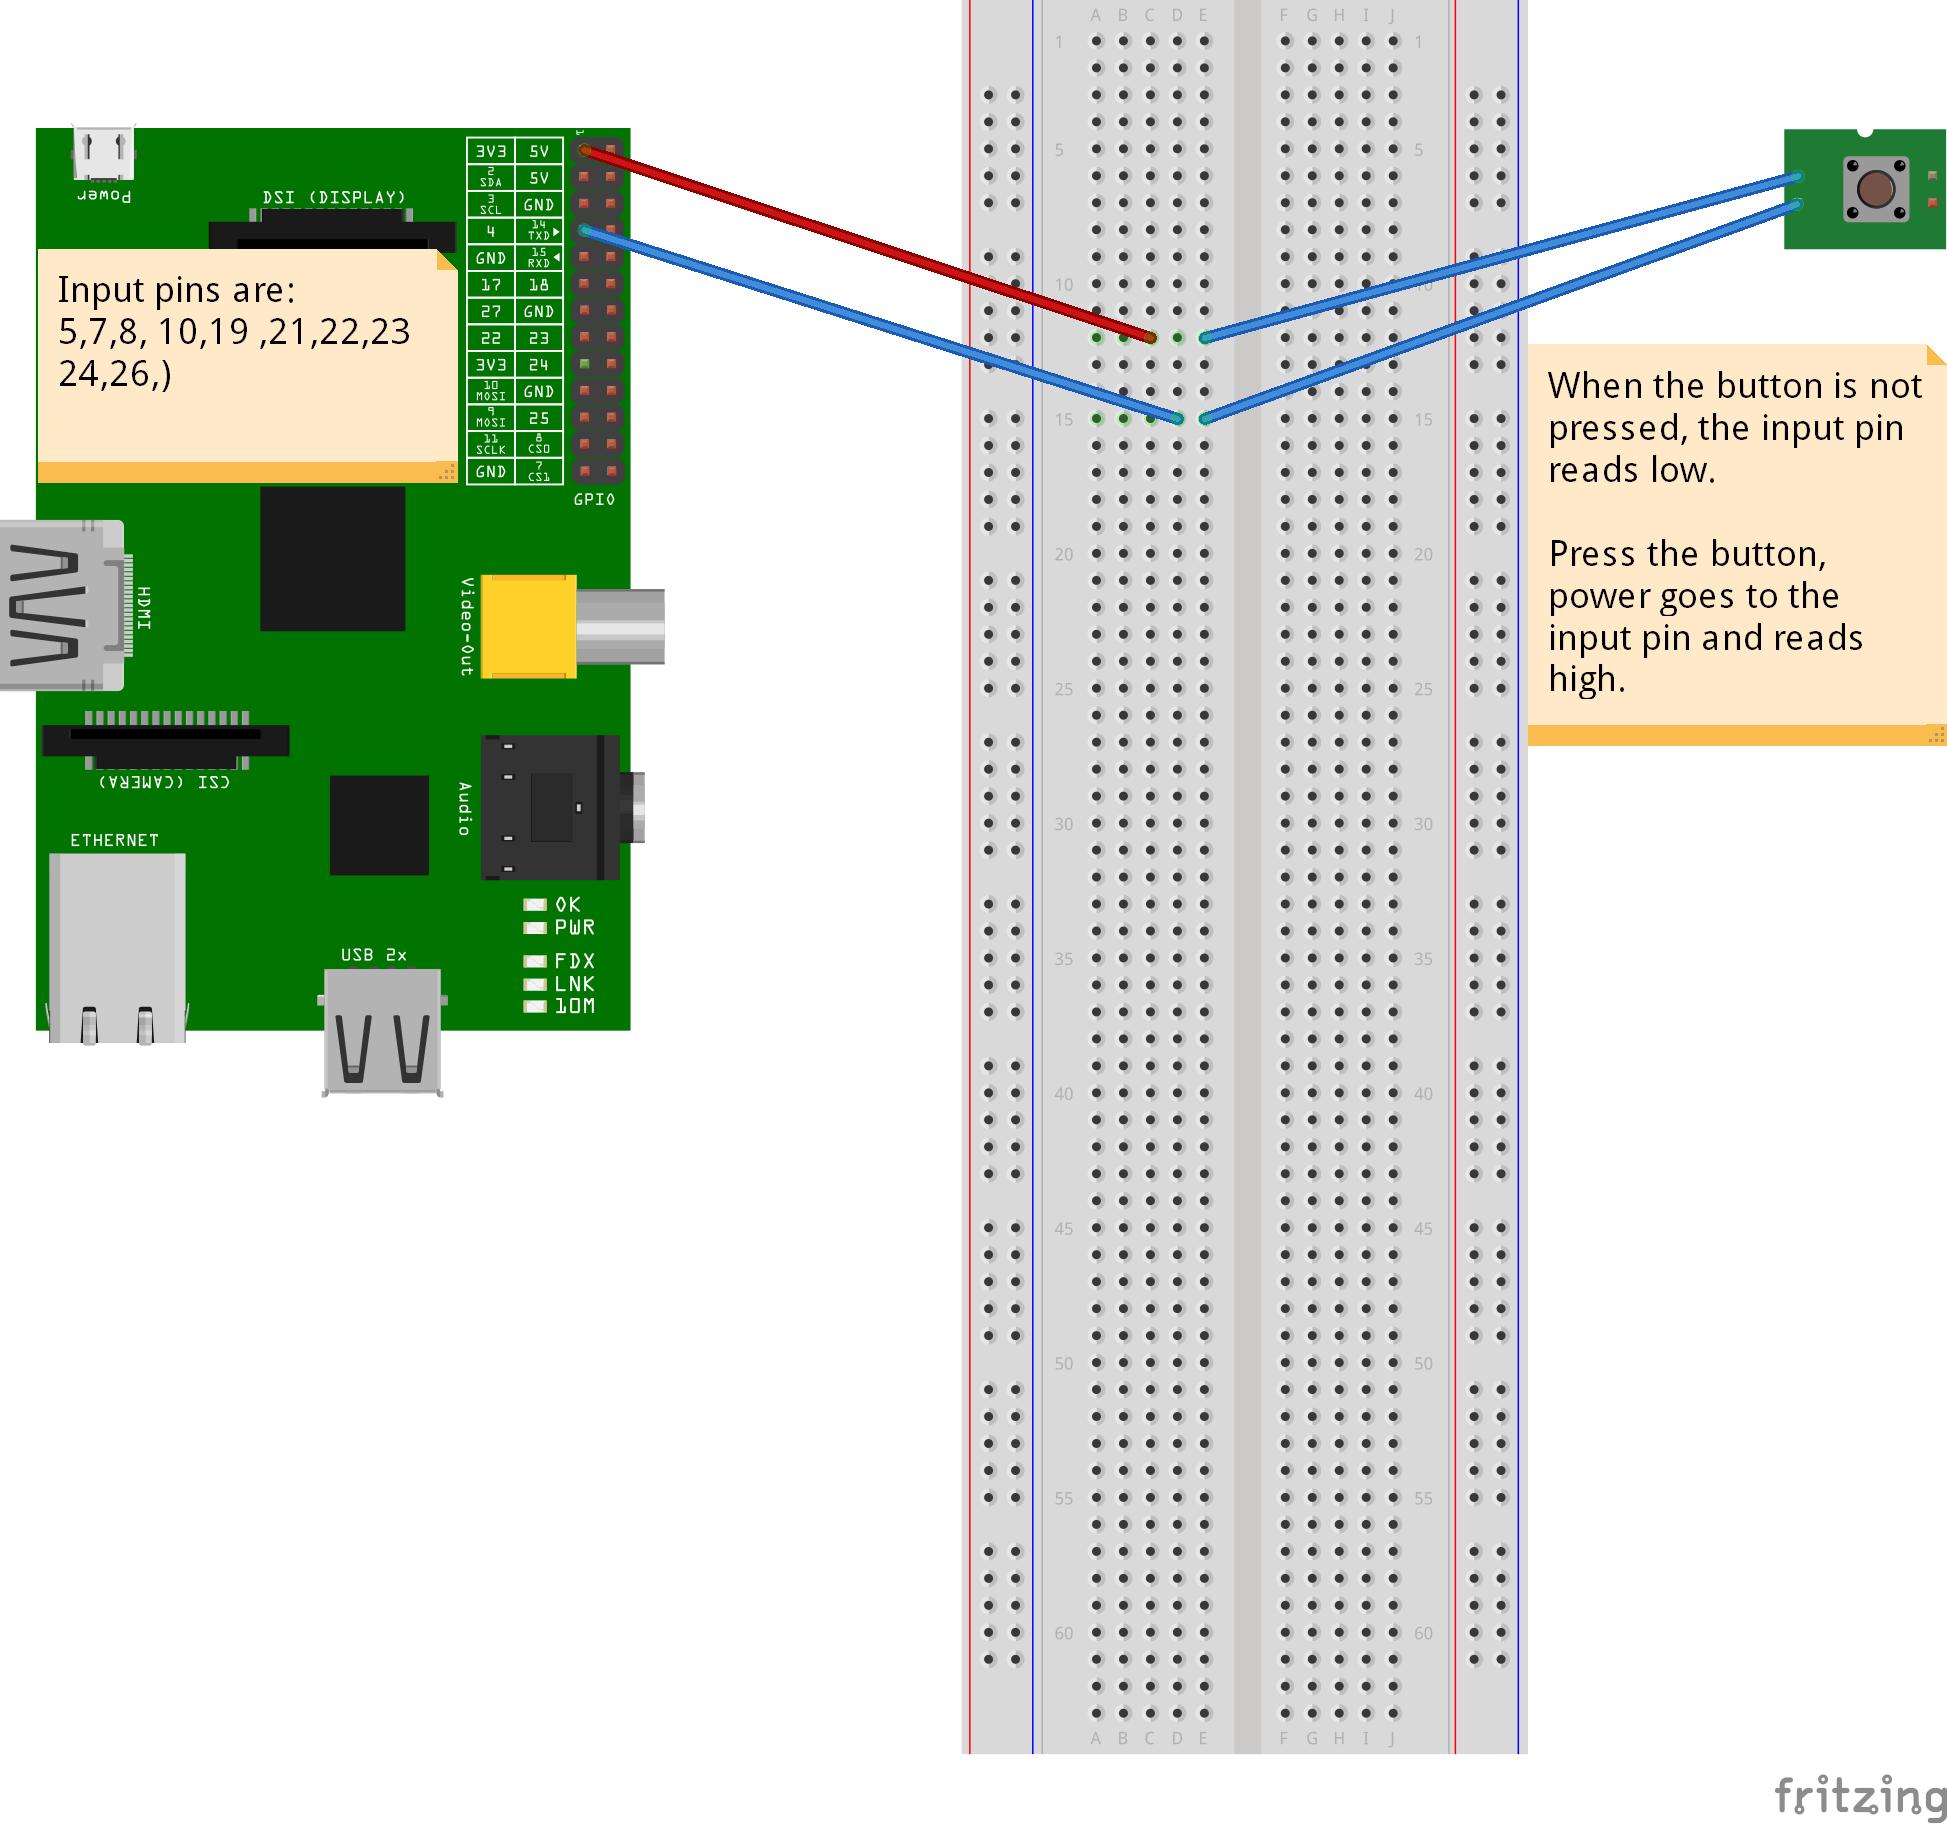Image resolution: width=1947 pixels, height=1824 pixels.
Task: Click the Ethernet port on the Raspberry Pi
Action: coord(117,948)
